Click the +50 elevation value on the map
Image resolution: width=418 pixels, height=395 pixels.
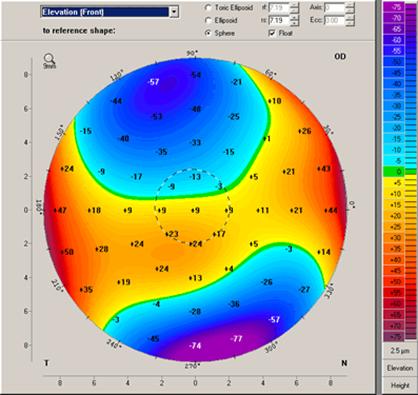pos(67,252)
